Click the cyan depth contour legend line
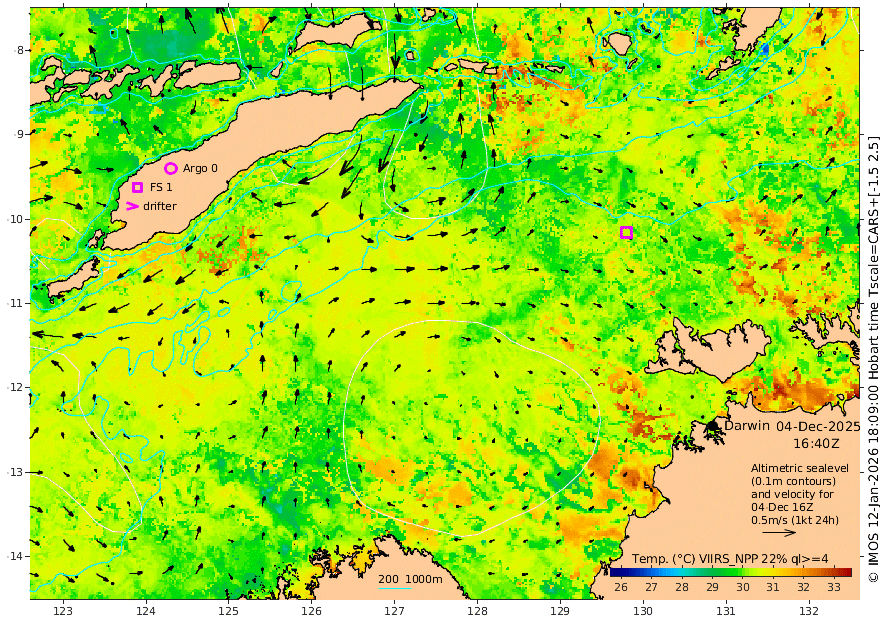 coord(394,588)
